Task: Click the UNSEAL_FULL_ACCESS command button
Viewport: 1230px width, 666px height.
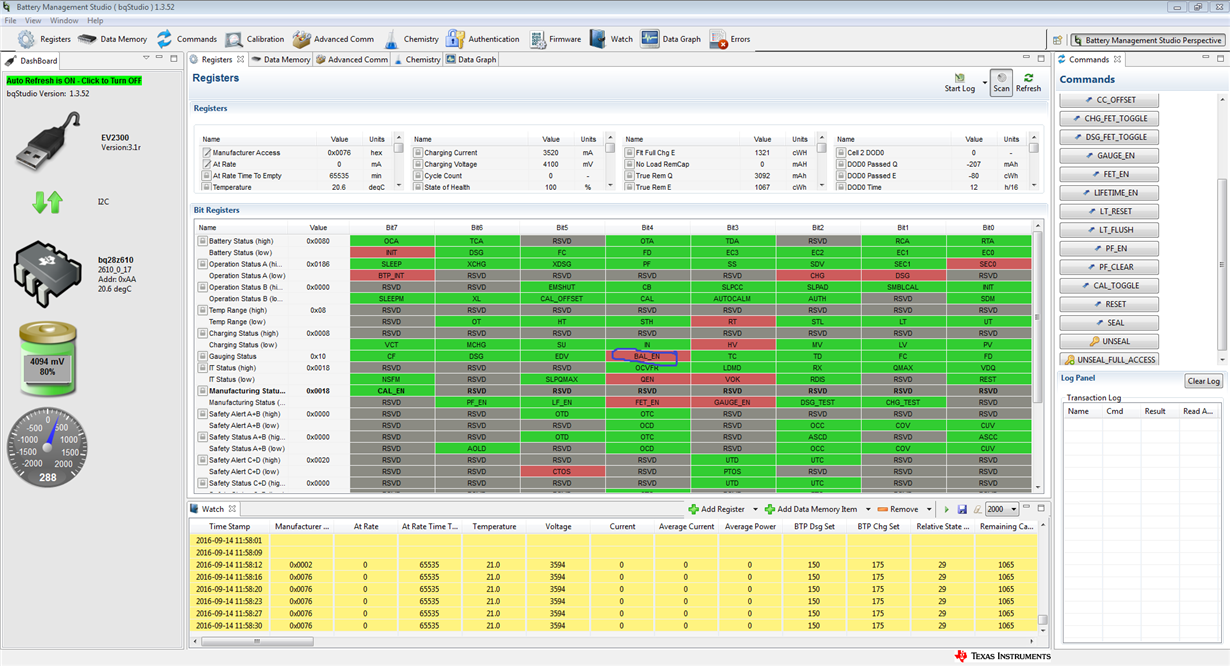Action: click(x=1110, y=360)
